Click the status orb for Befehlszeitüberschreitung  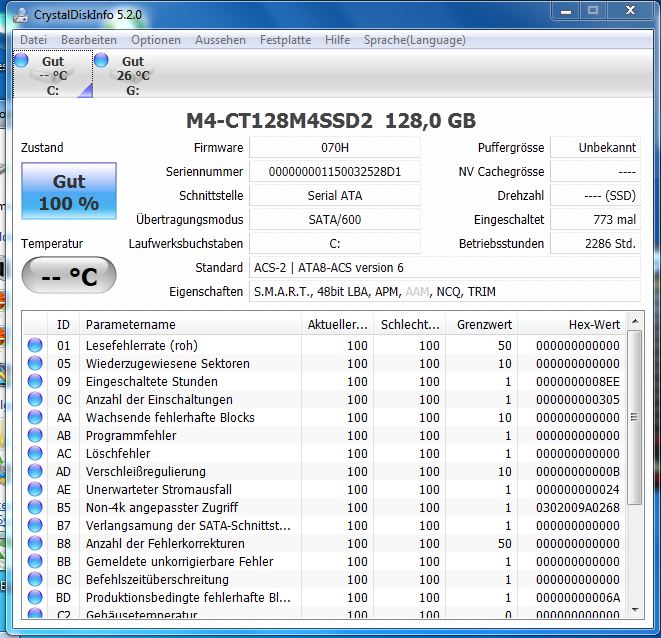coord(35,579)
